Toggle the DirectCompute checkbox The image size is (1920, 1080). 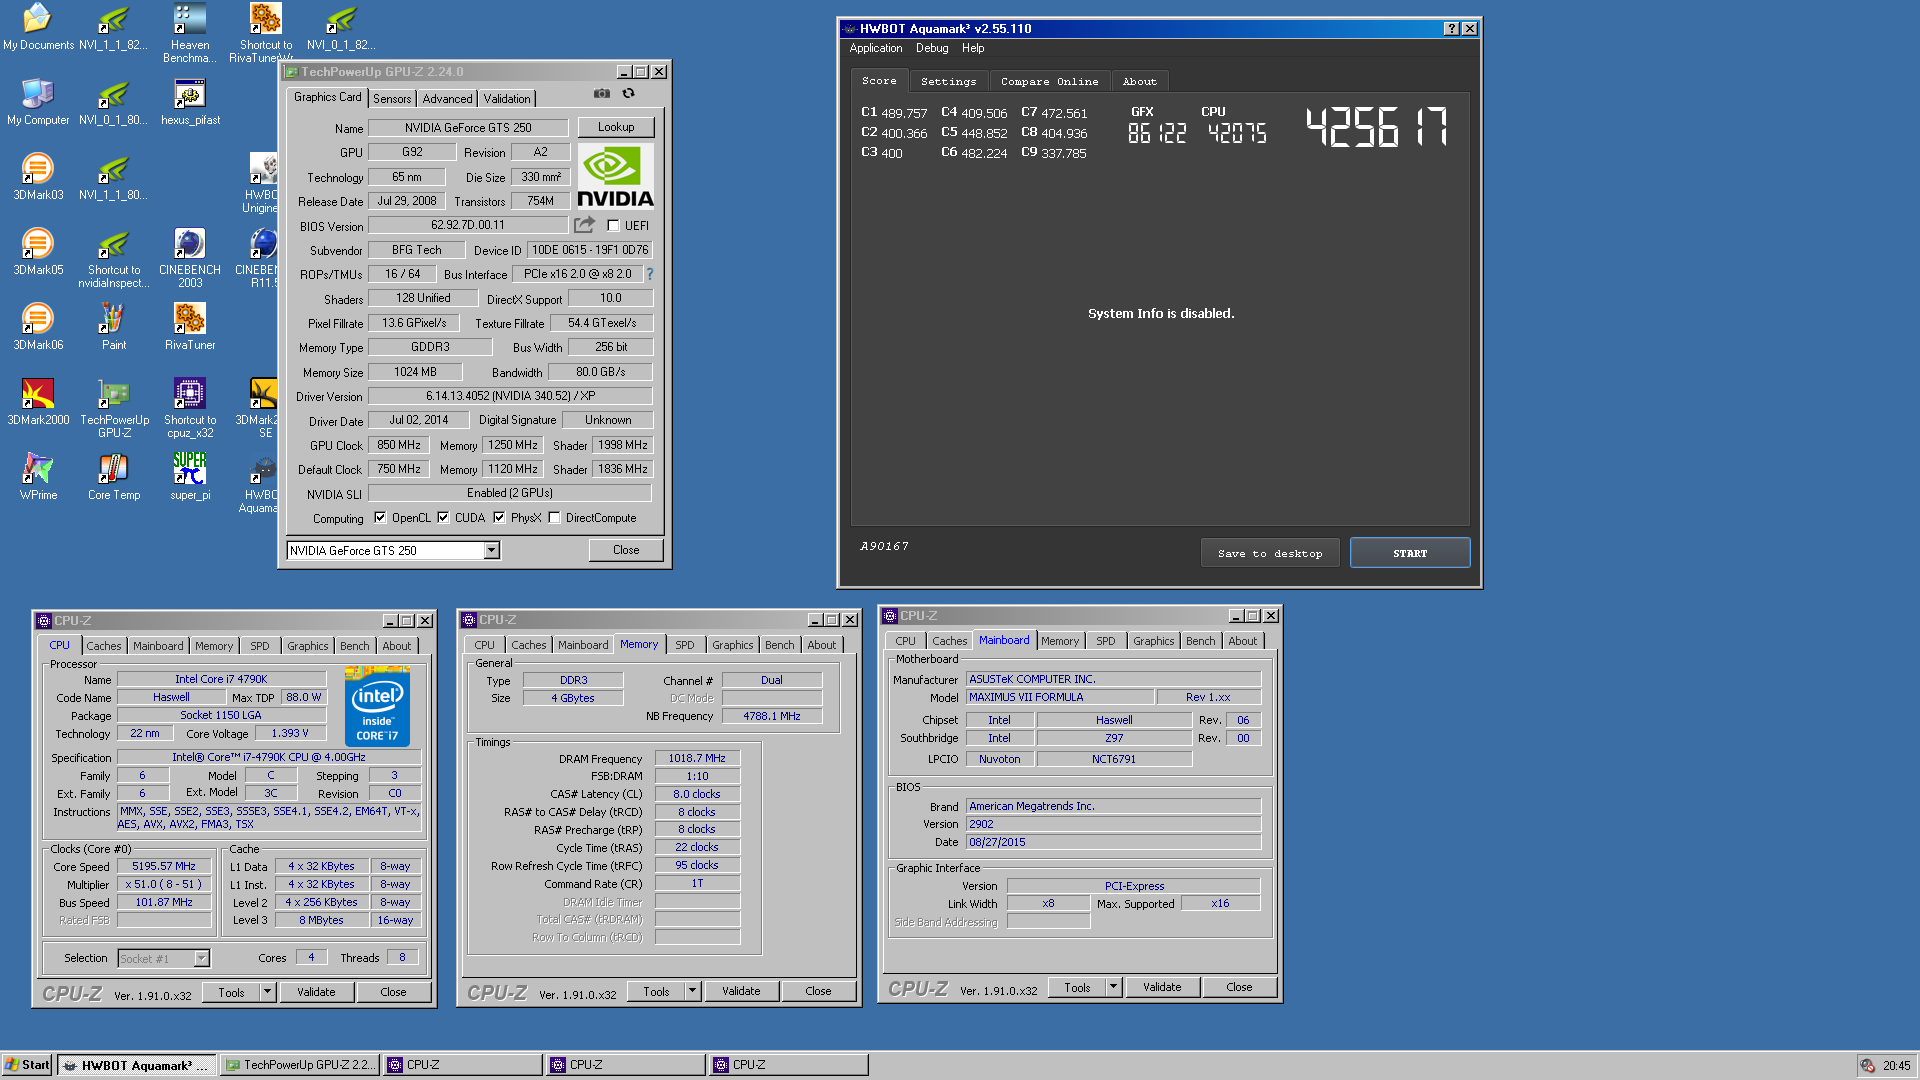[x=554, y=518]
